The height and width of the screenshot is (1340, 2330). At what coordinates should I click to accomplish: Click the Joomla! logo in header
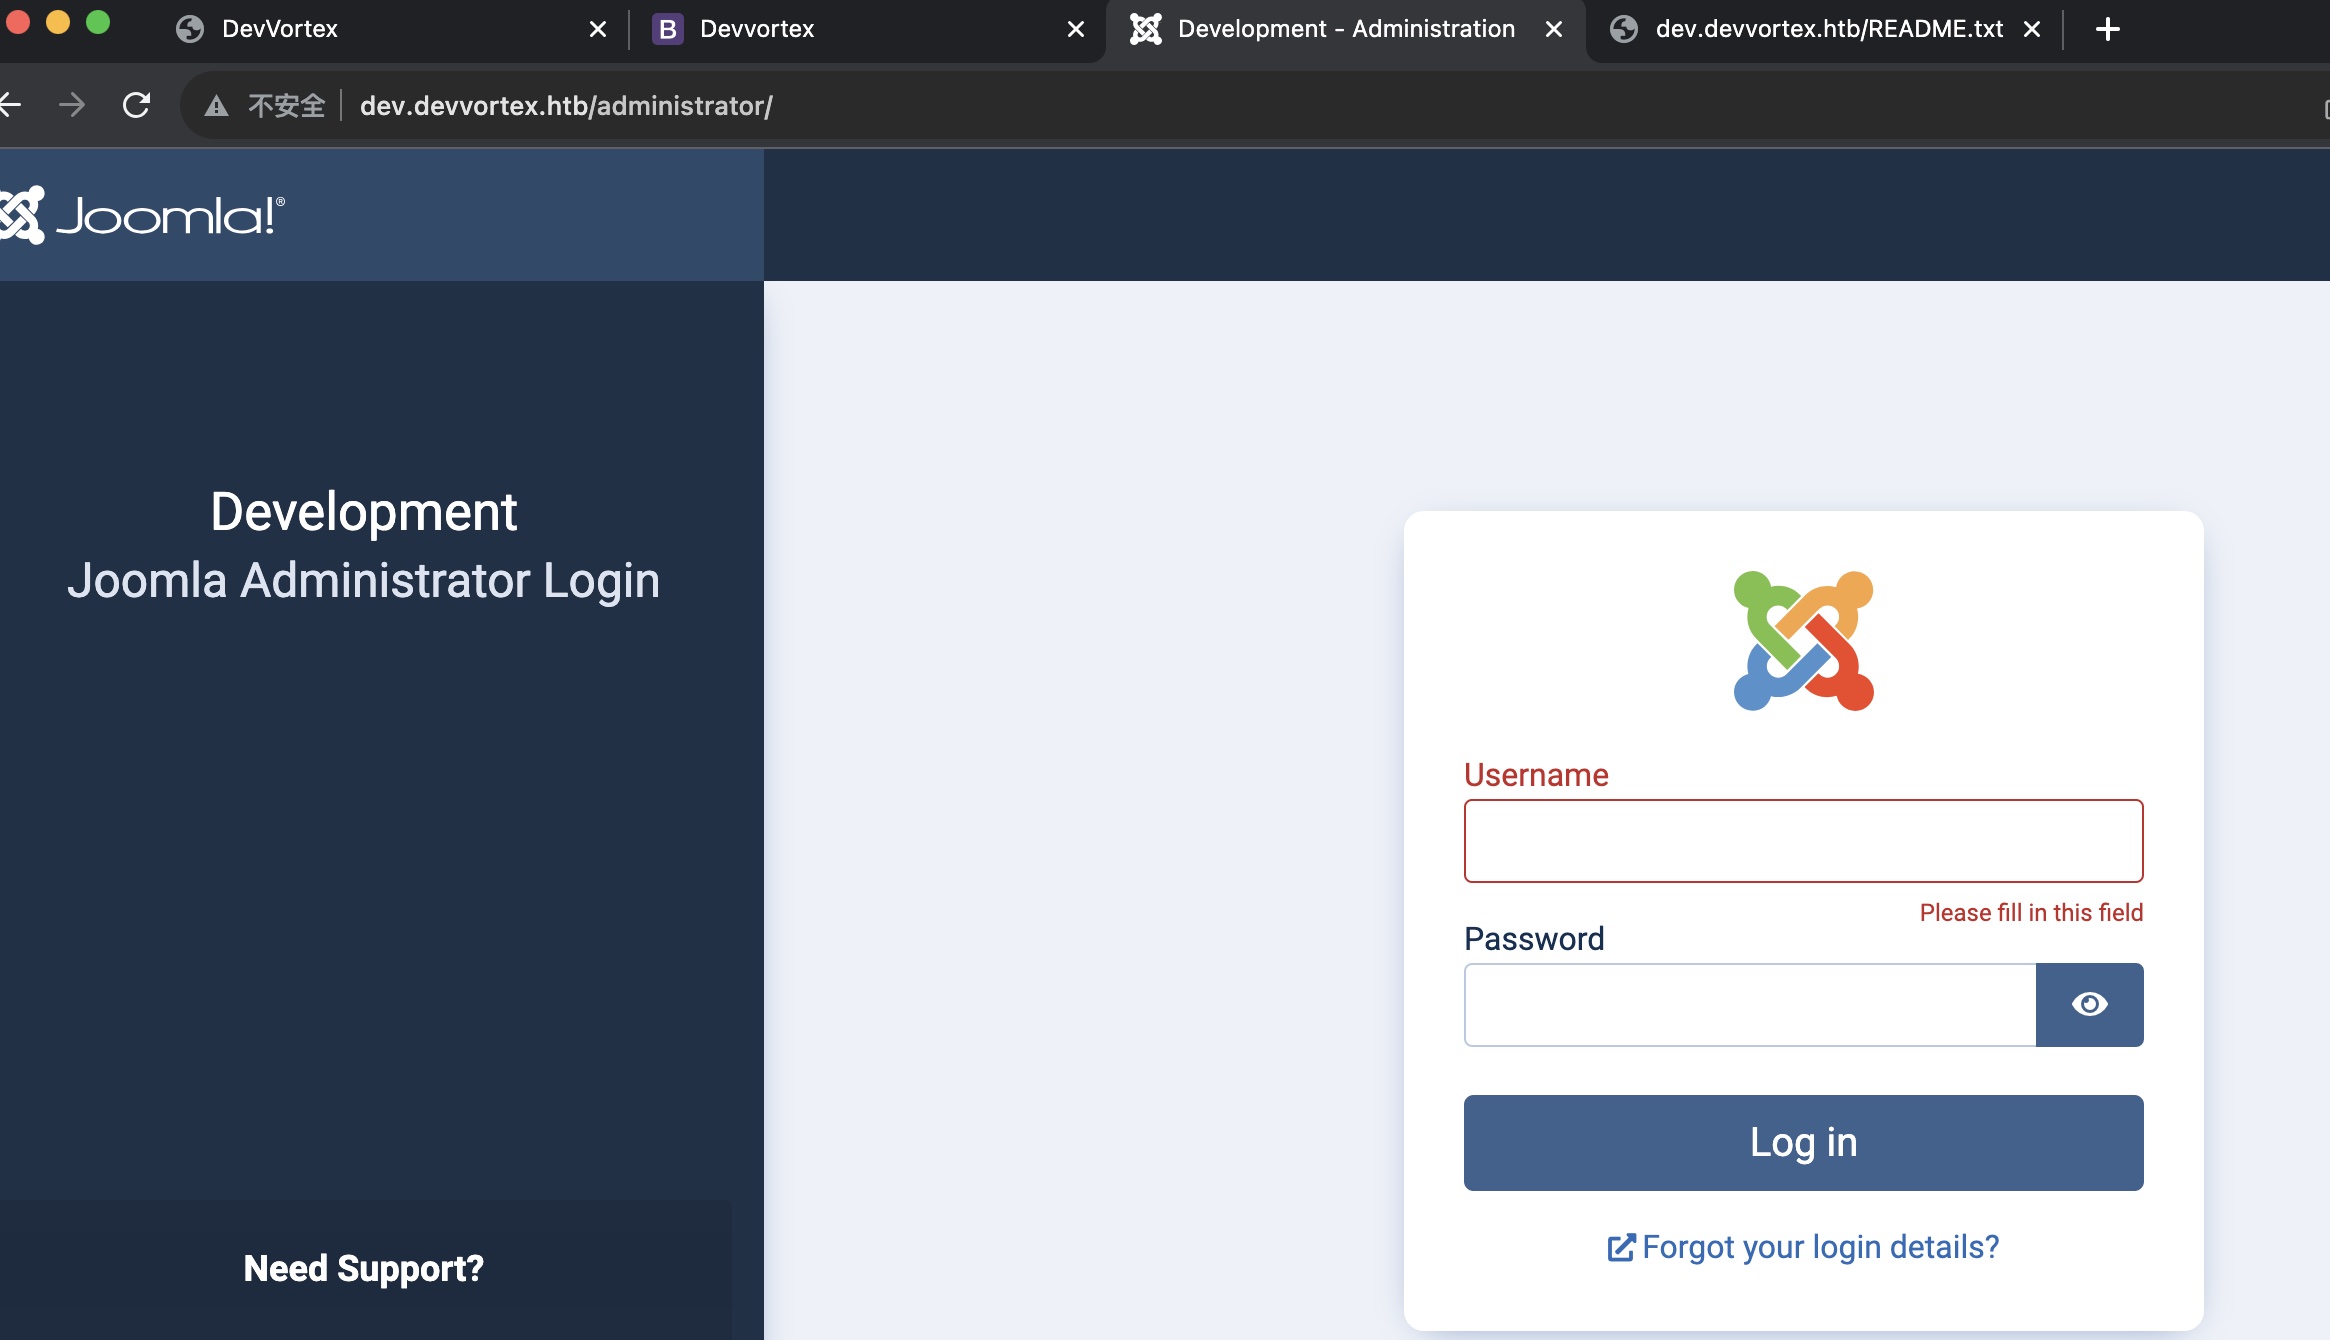point(145,215)
